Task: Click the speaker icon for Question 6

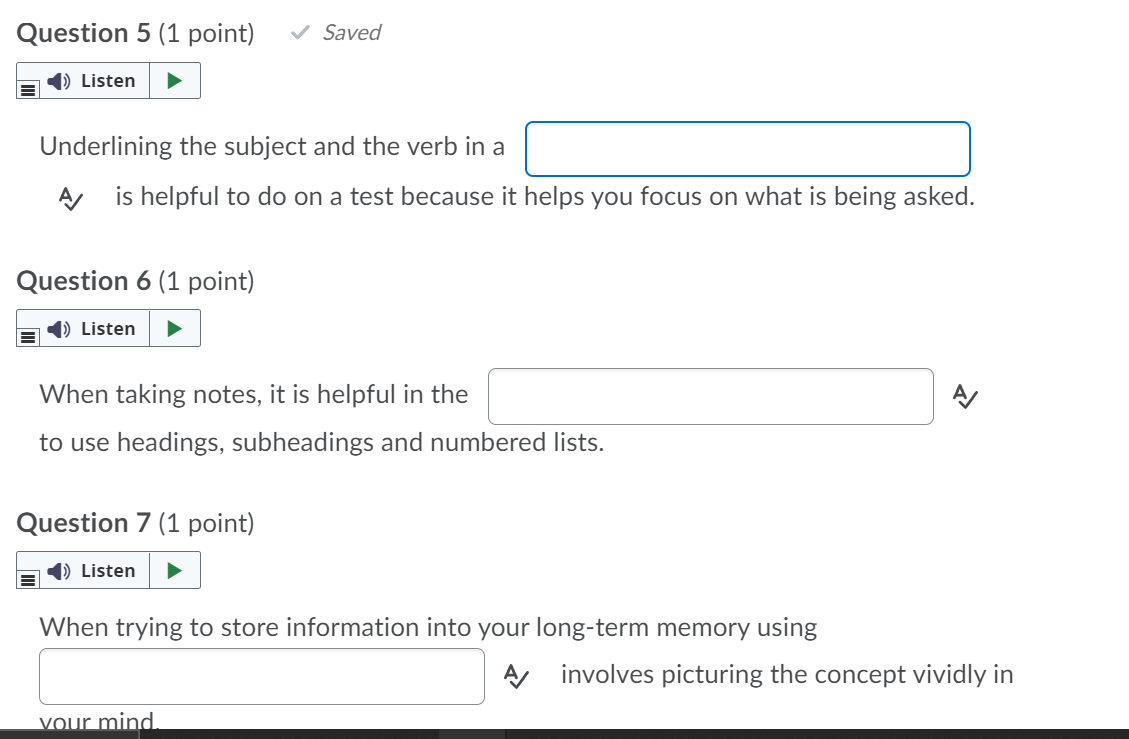Action: point(57,328)
